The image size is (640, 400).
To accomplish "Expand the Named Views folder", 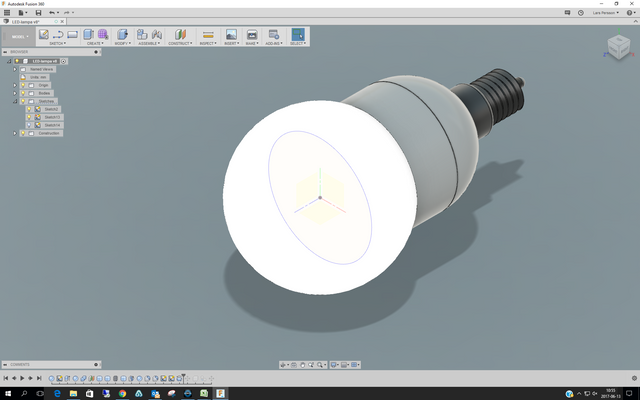I will 15,69.
